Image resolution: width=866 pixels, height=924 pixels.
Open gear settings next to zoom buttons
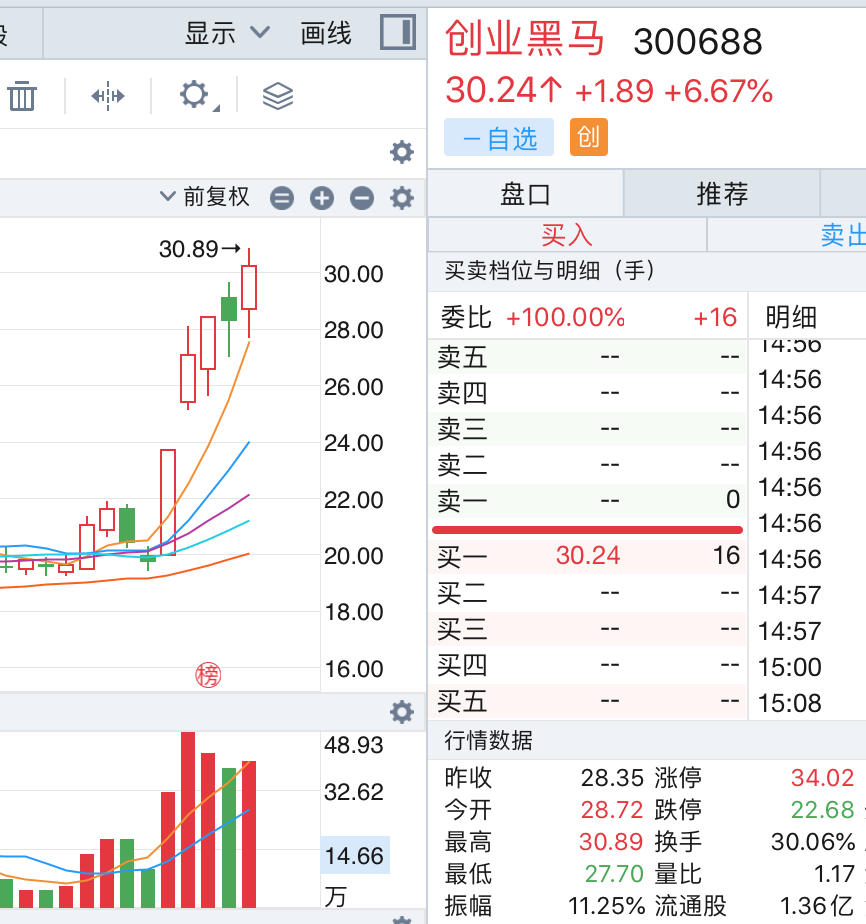coord(402,198)
